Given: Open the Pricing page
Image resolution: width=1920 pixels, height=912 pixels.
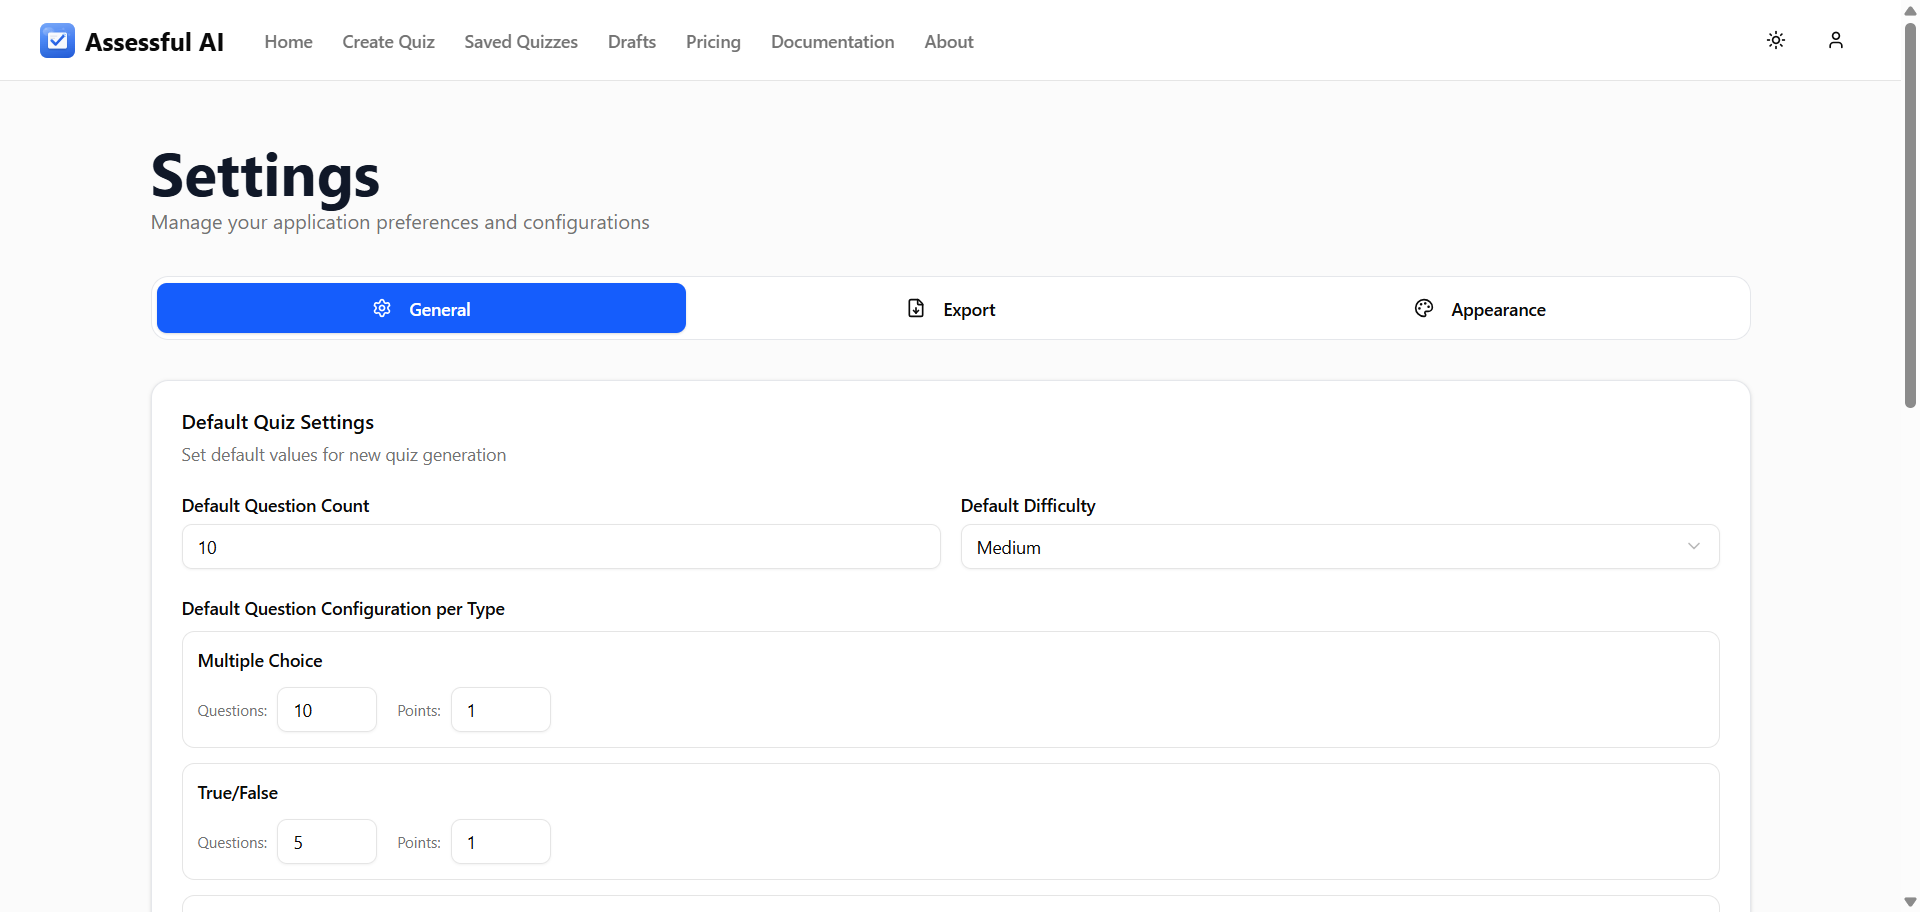Looking at the screenshot, I should coord(713,42).
